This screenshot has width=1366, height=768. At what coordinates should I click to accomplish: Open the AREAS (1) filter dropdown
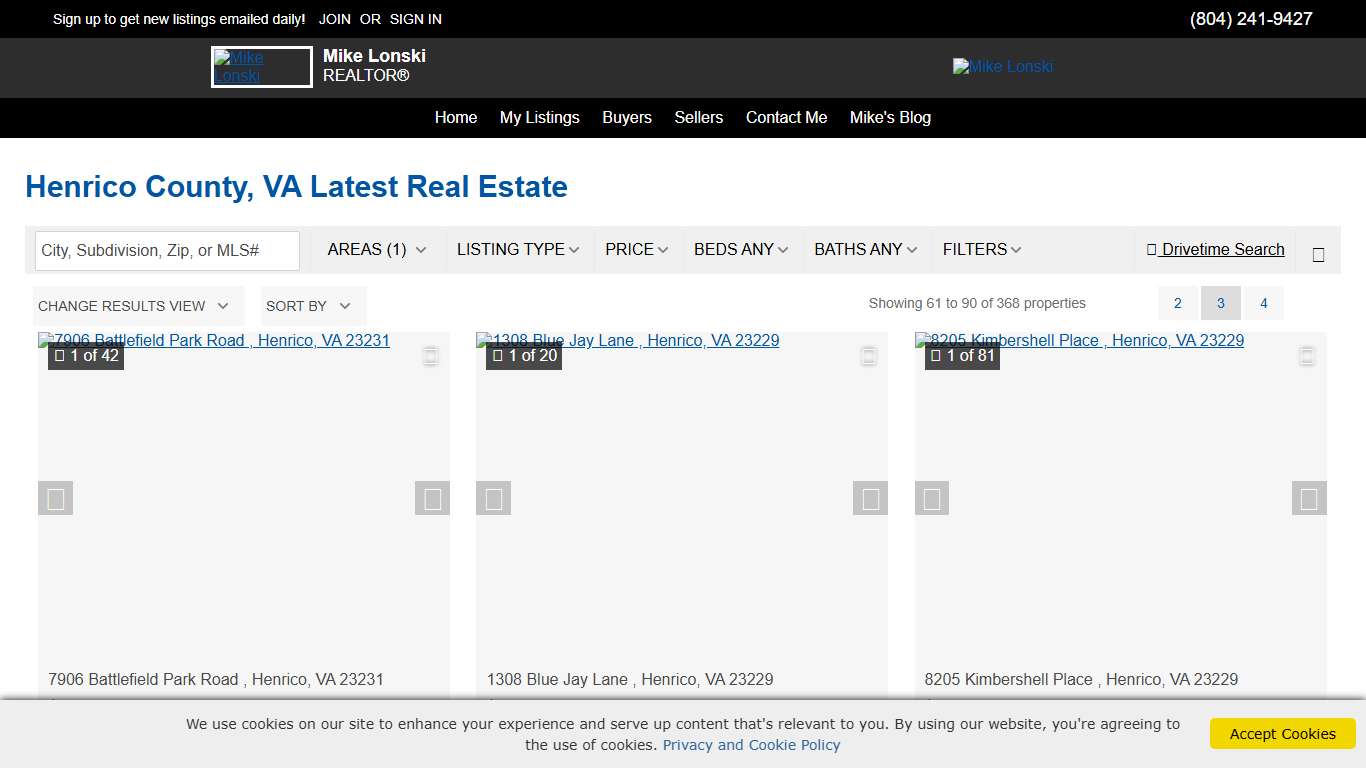tap(375, 249)
